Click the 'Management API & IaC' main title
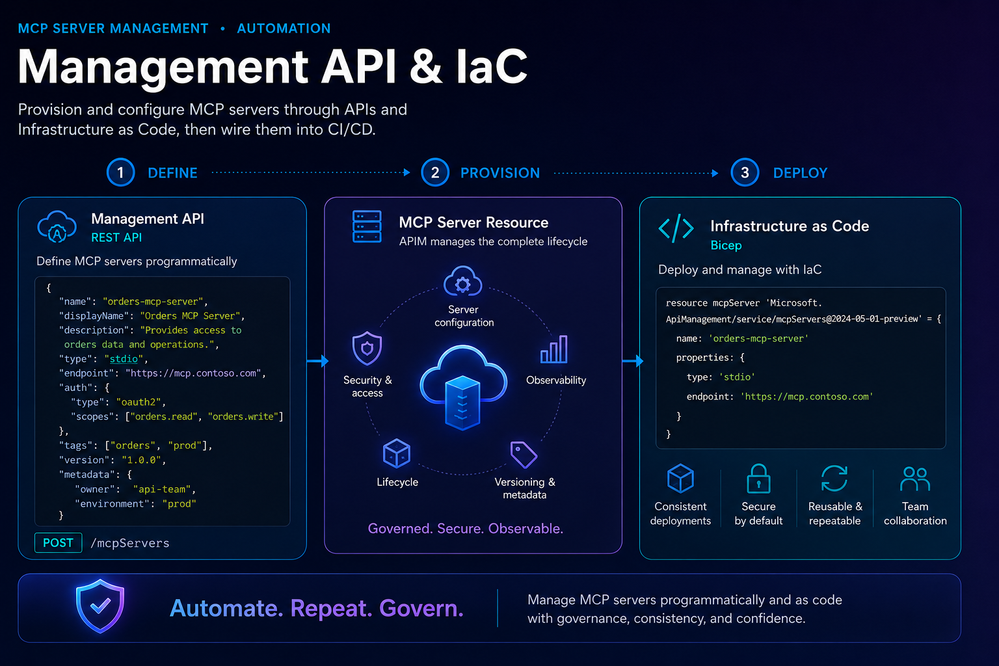Viewport: 999px width, 666px height. coord(273,66)
